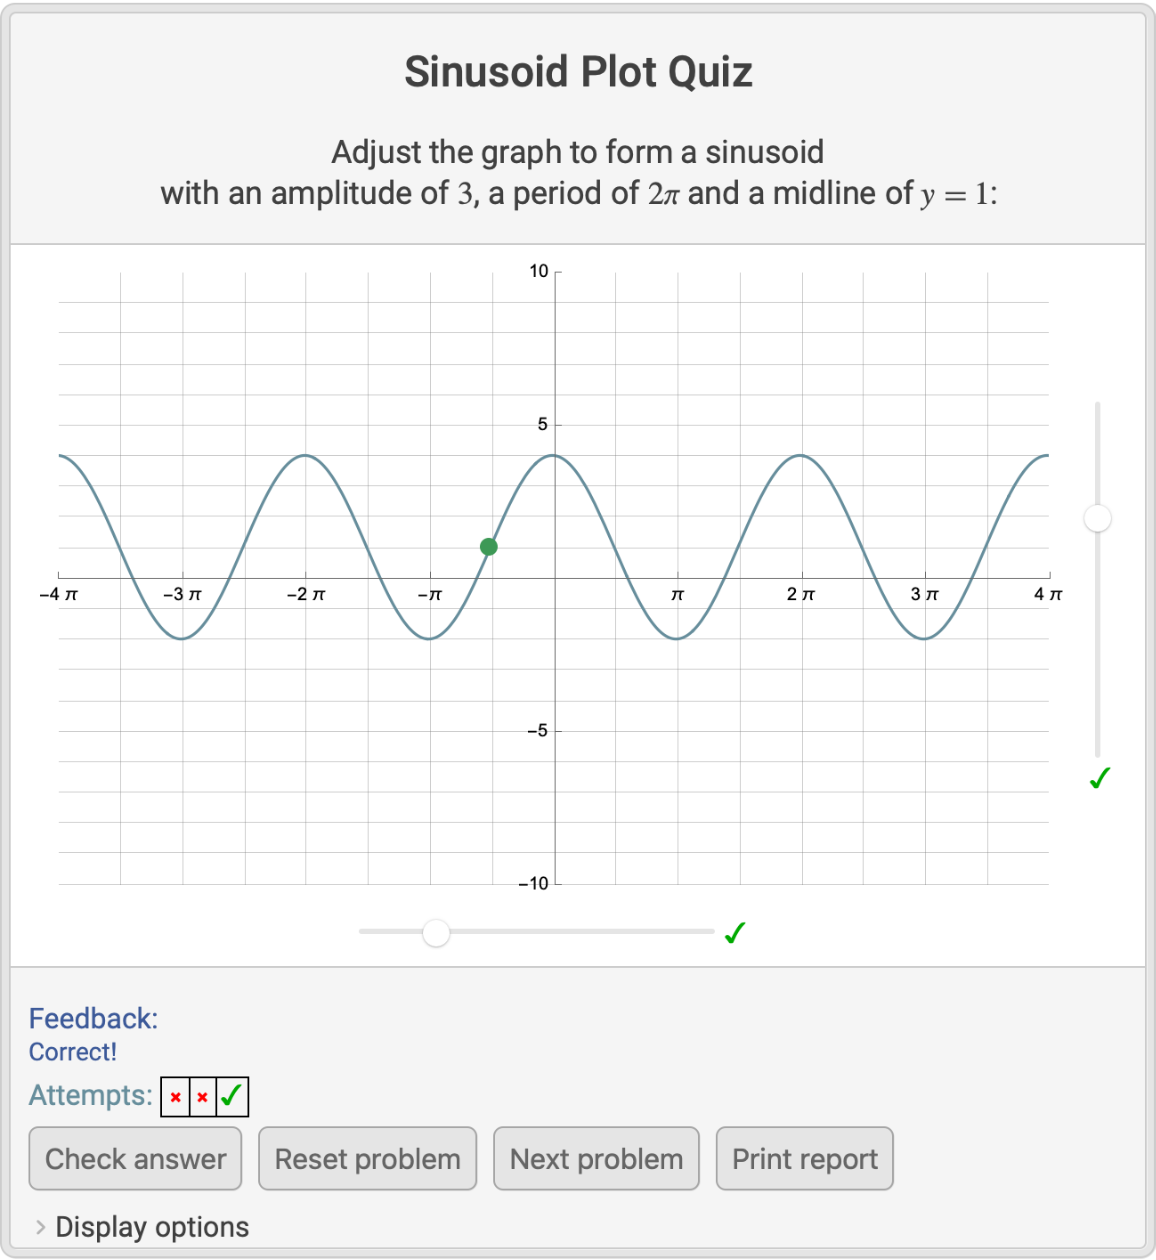Click the −3 π label on the x-axis
Image resolution: width=1156 pixels, height=1260 pixels.
182,595
